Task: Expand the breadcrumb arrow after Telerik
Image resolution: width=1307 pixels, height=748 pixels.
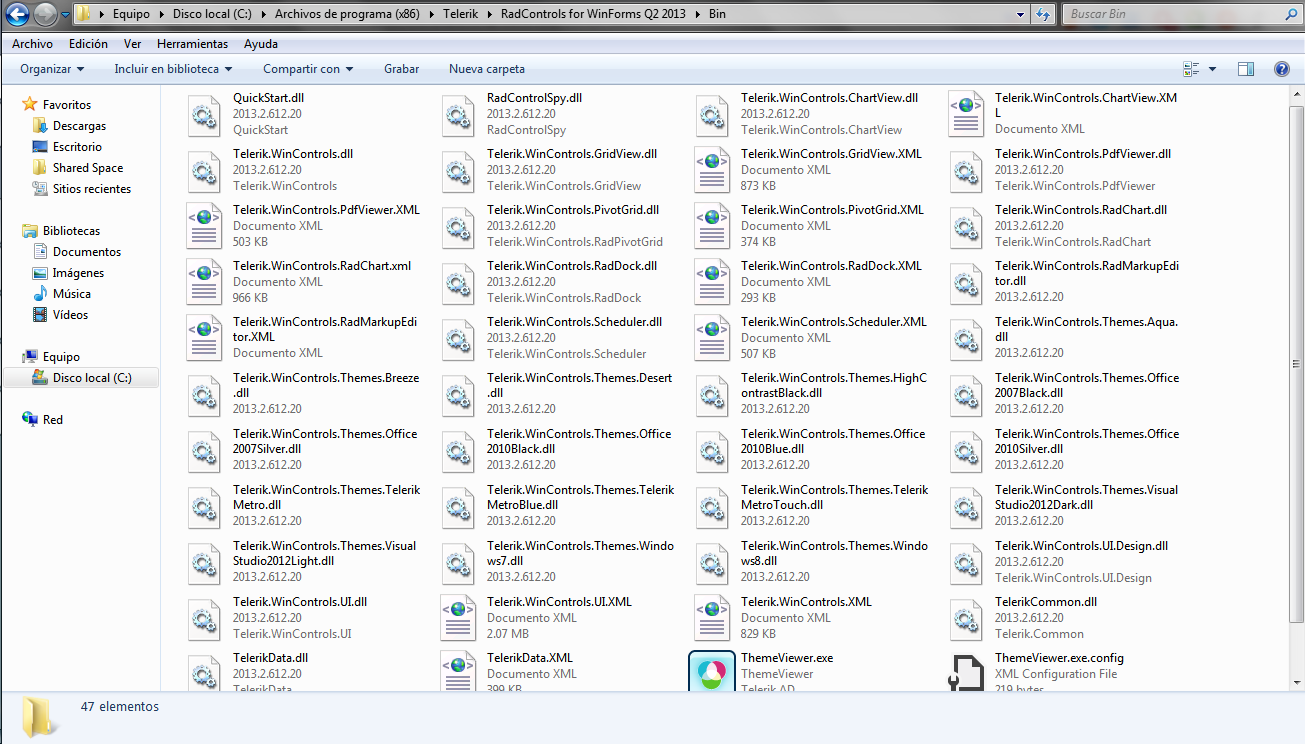Action: pyautogui.click(x=489, y=14)
